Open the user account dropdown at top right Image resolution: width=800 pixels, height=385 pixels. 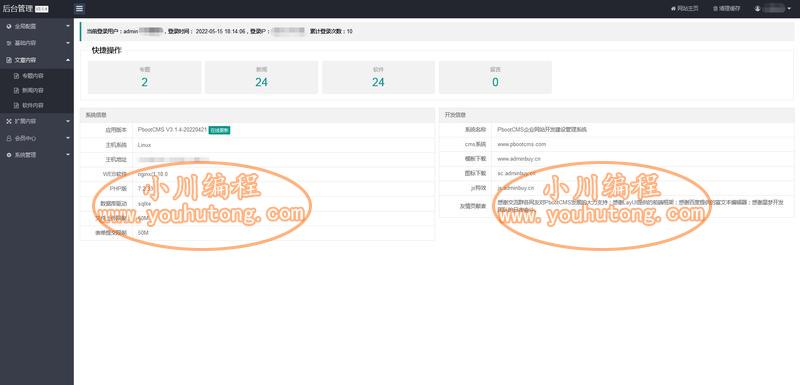click(772, 9)
